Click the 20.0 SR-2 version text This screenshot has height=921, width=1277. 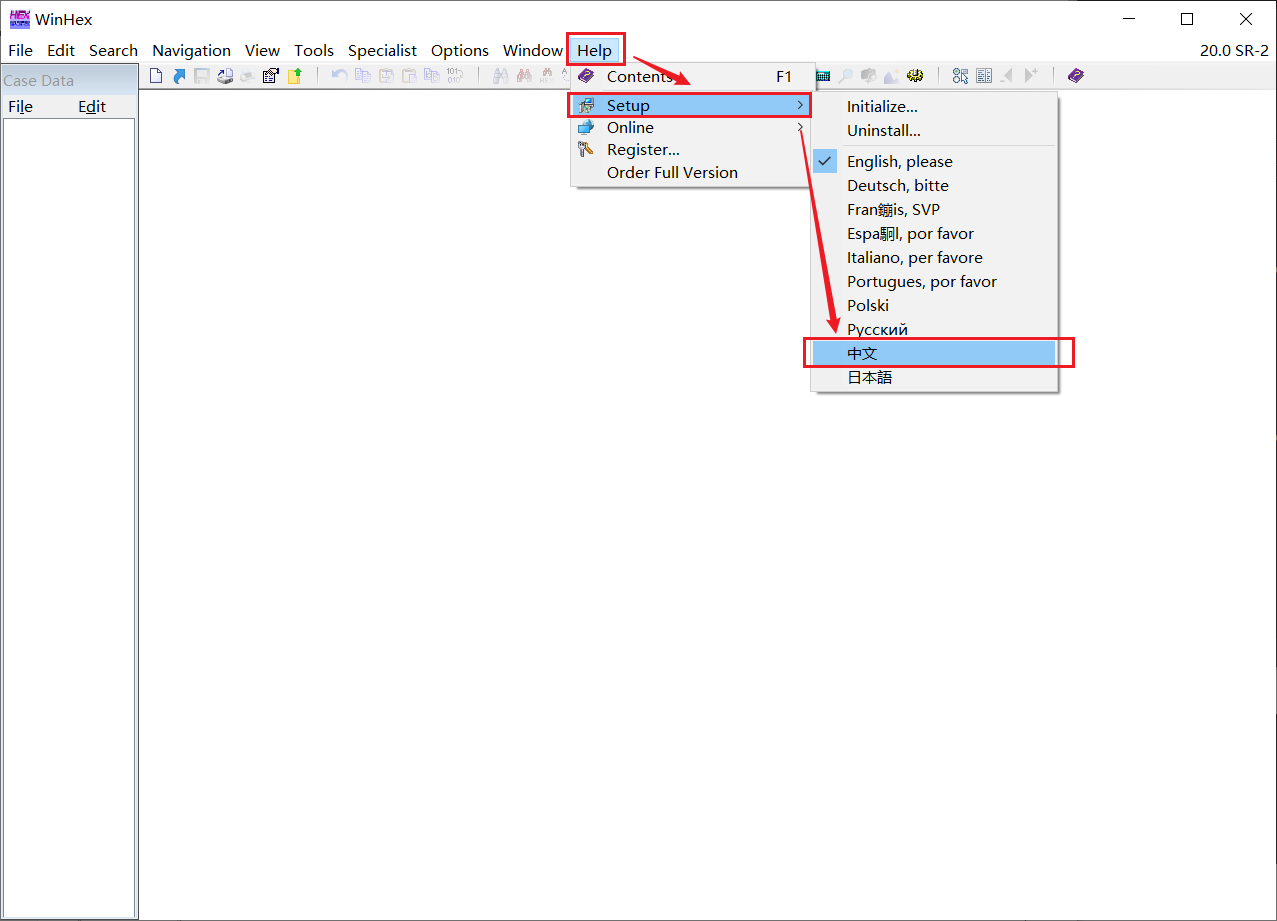point(1235,51)
